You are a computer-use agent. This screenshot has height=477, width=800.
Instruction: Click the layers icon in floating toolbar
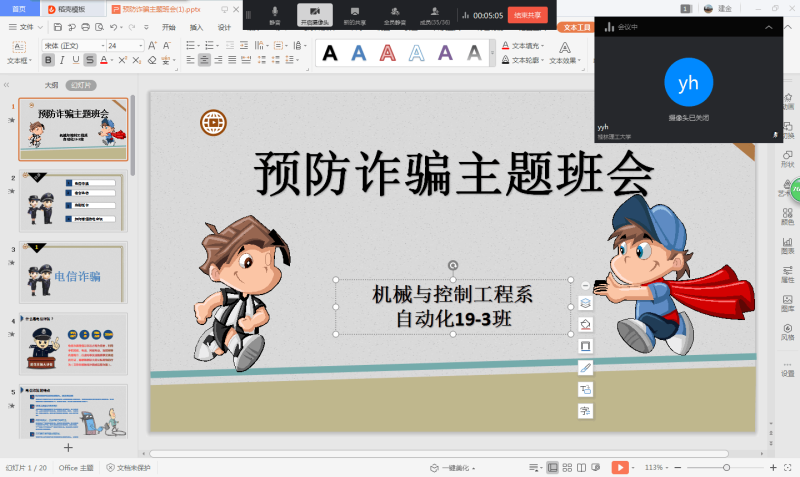(586, 303)
